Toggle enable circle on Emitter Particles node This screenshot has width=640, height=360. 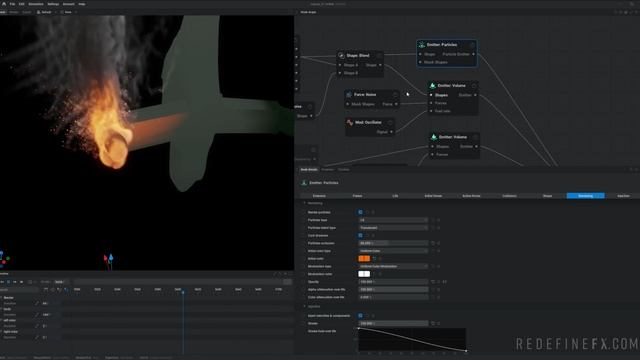(472, 44)
